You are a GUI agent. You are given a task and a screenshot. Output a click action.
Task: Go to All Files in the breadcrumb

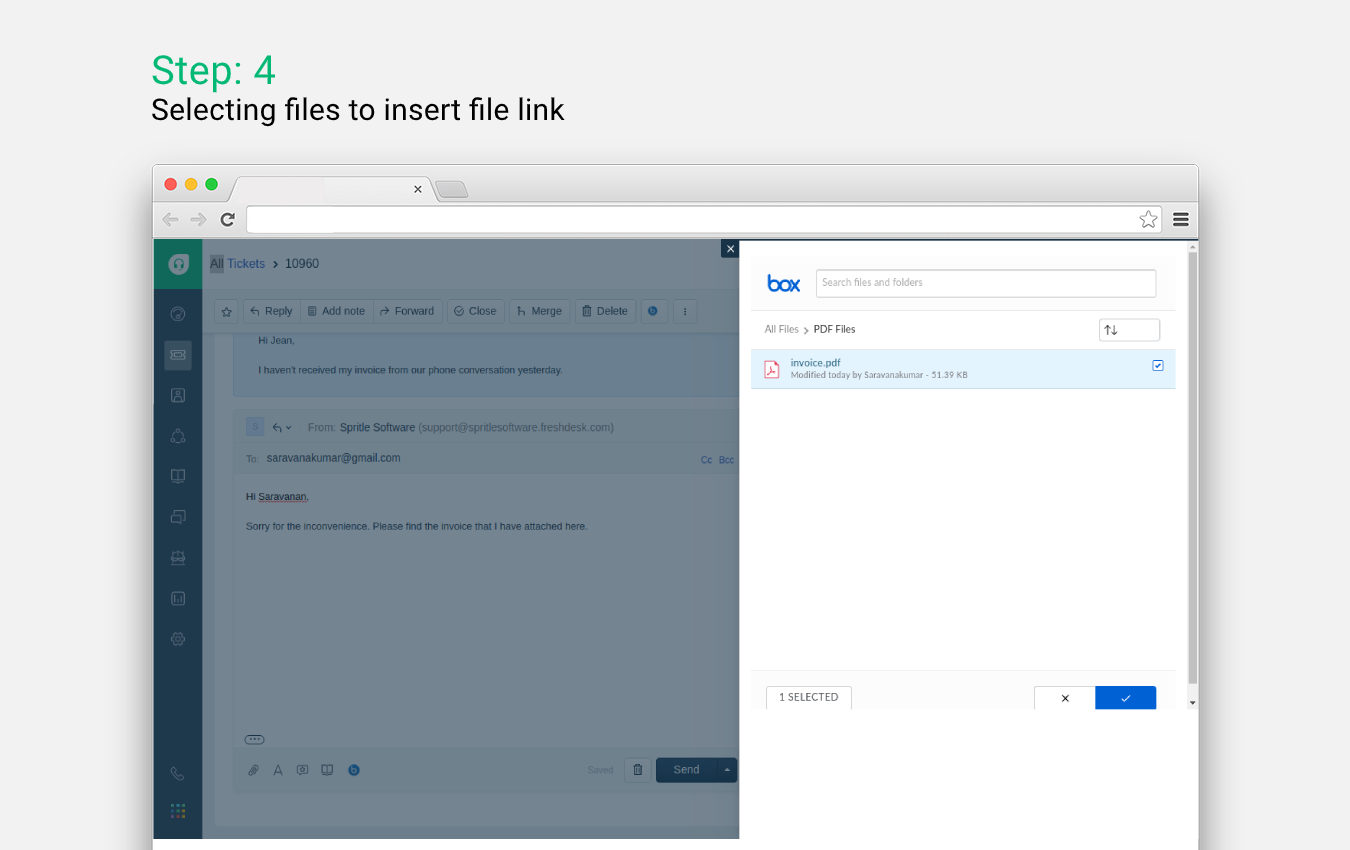click(781, 329)
